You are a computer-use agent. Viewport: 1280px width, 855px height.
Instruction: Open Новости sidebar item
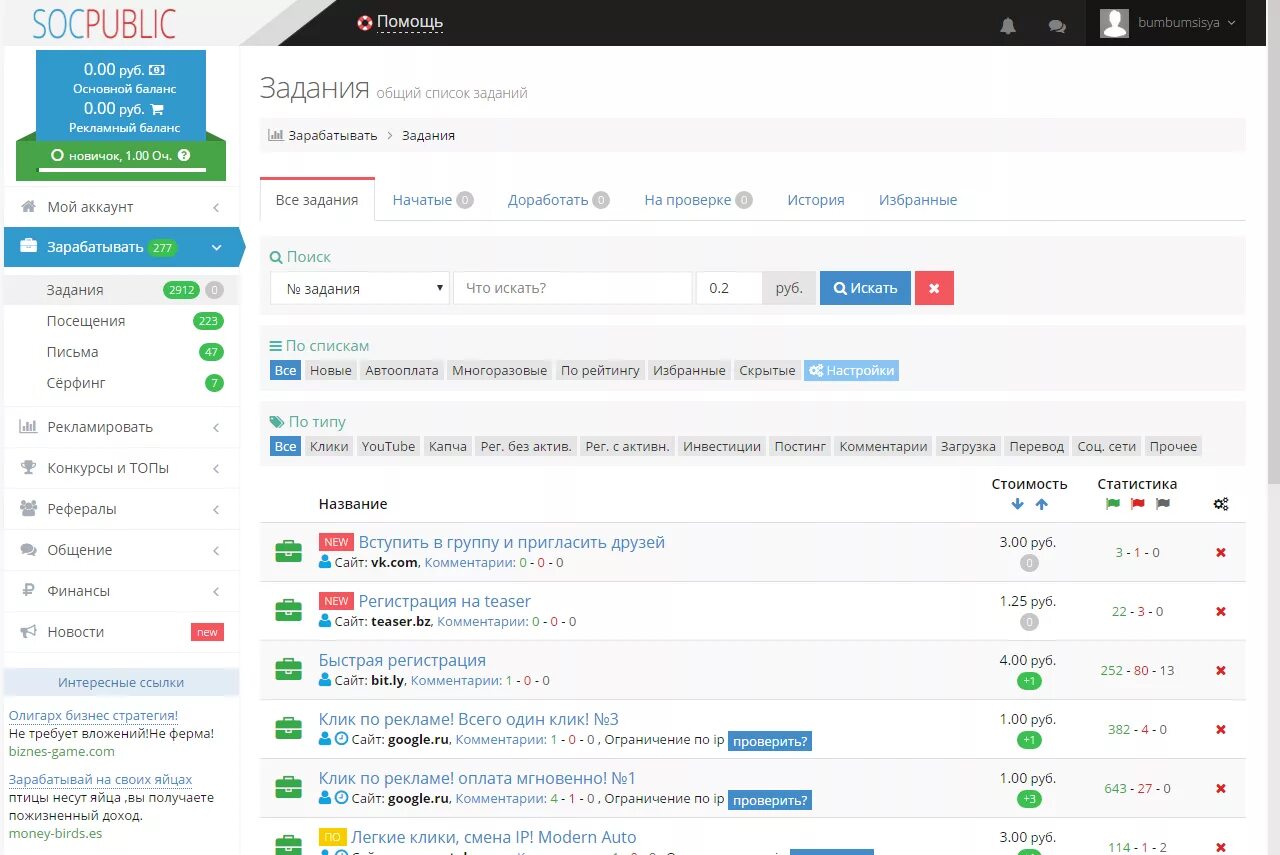[x=121, y=632]
